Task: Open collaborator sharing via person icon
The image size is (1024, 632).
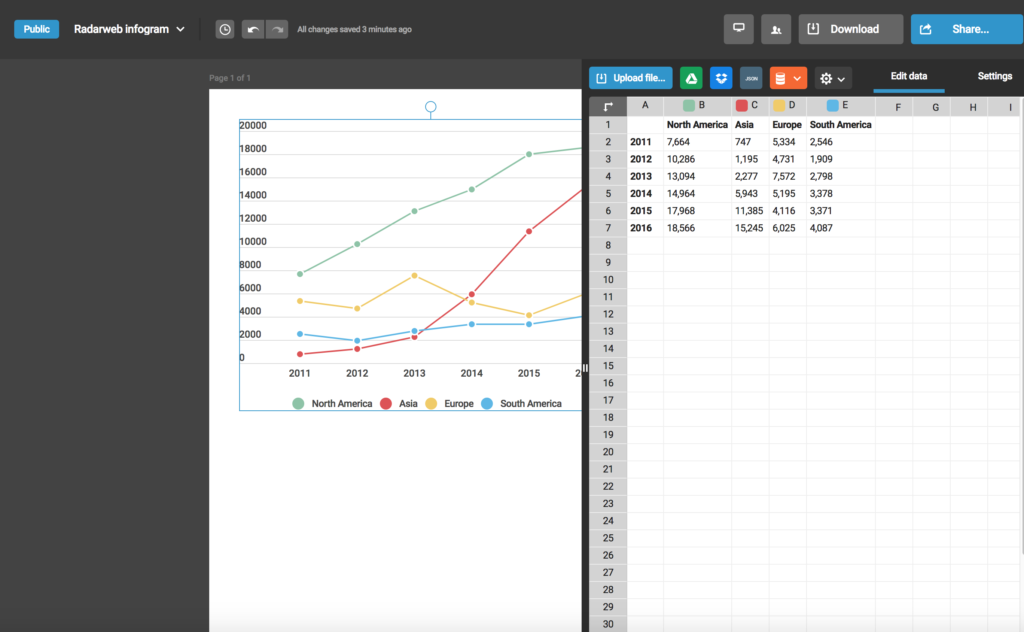Action: tap(776, 29)
